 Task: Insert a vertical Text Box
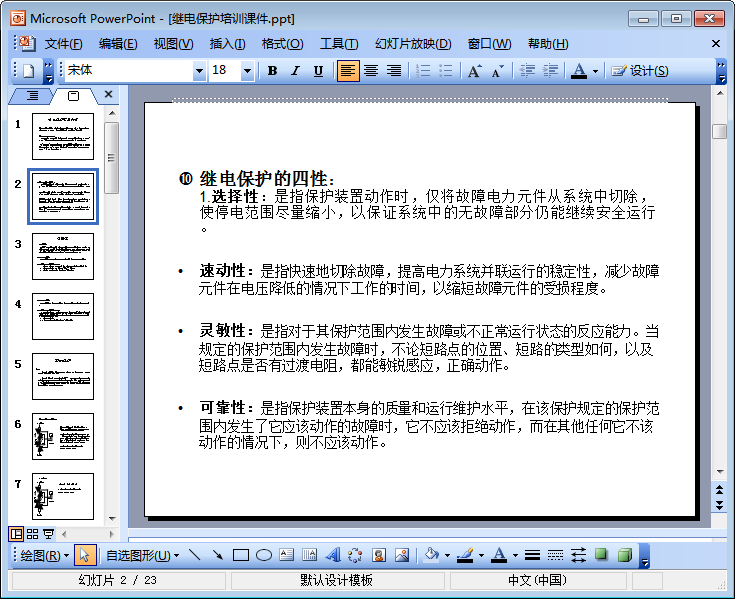click(309, 555)
